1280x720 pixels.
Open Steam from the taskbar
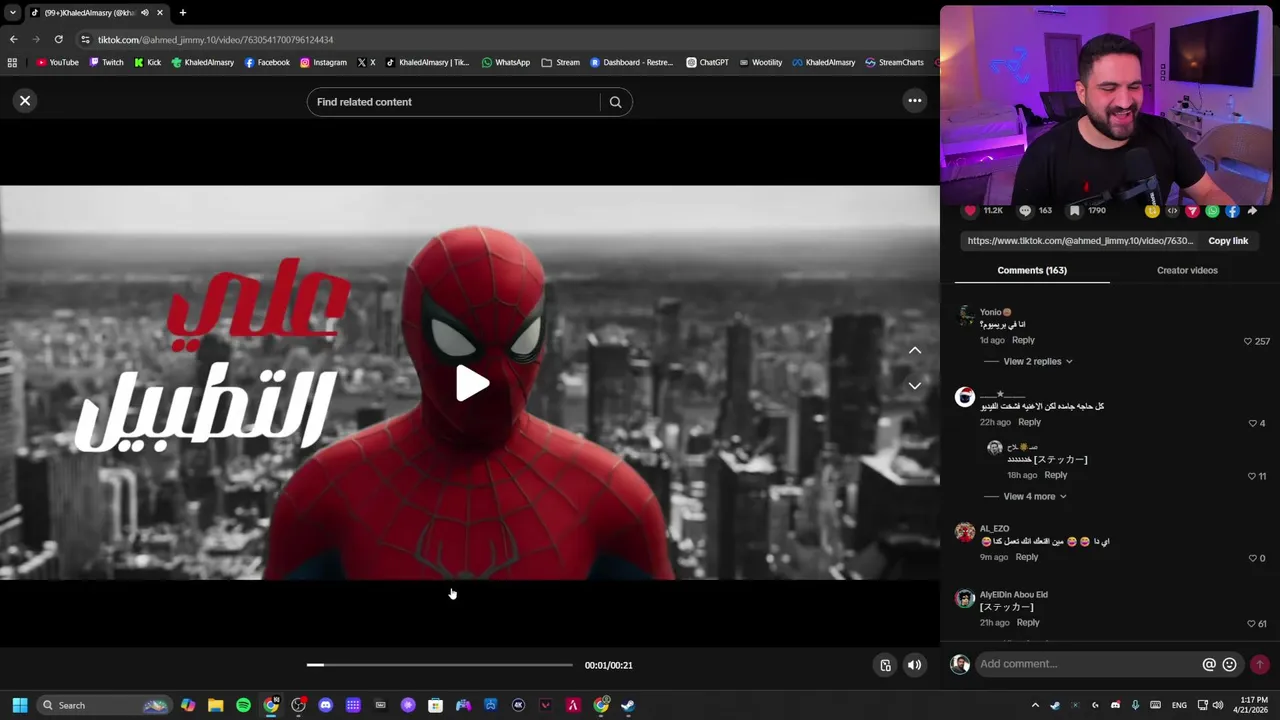click(627, 705)
